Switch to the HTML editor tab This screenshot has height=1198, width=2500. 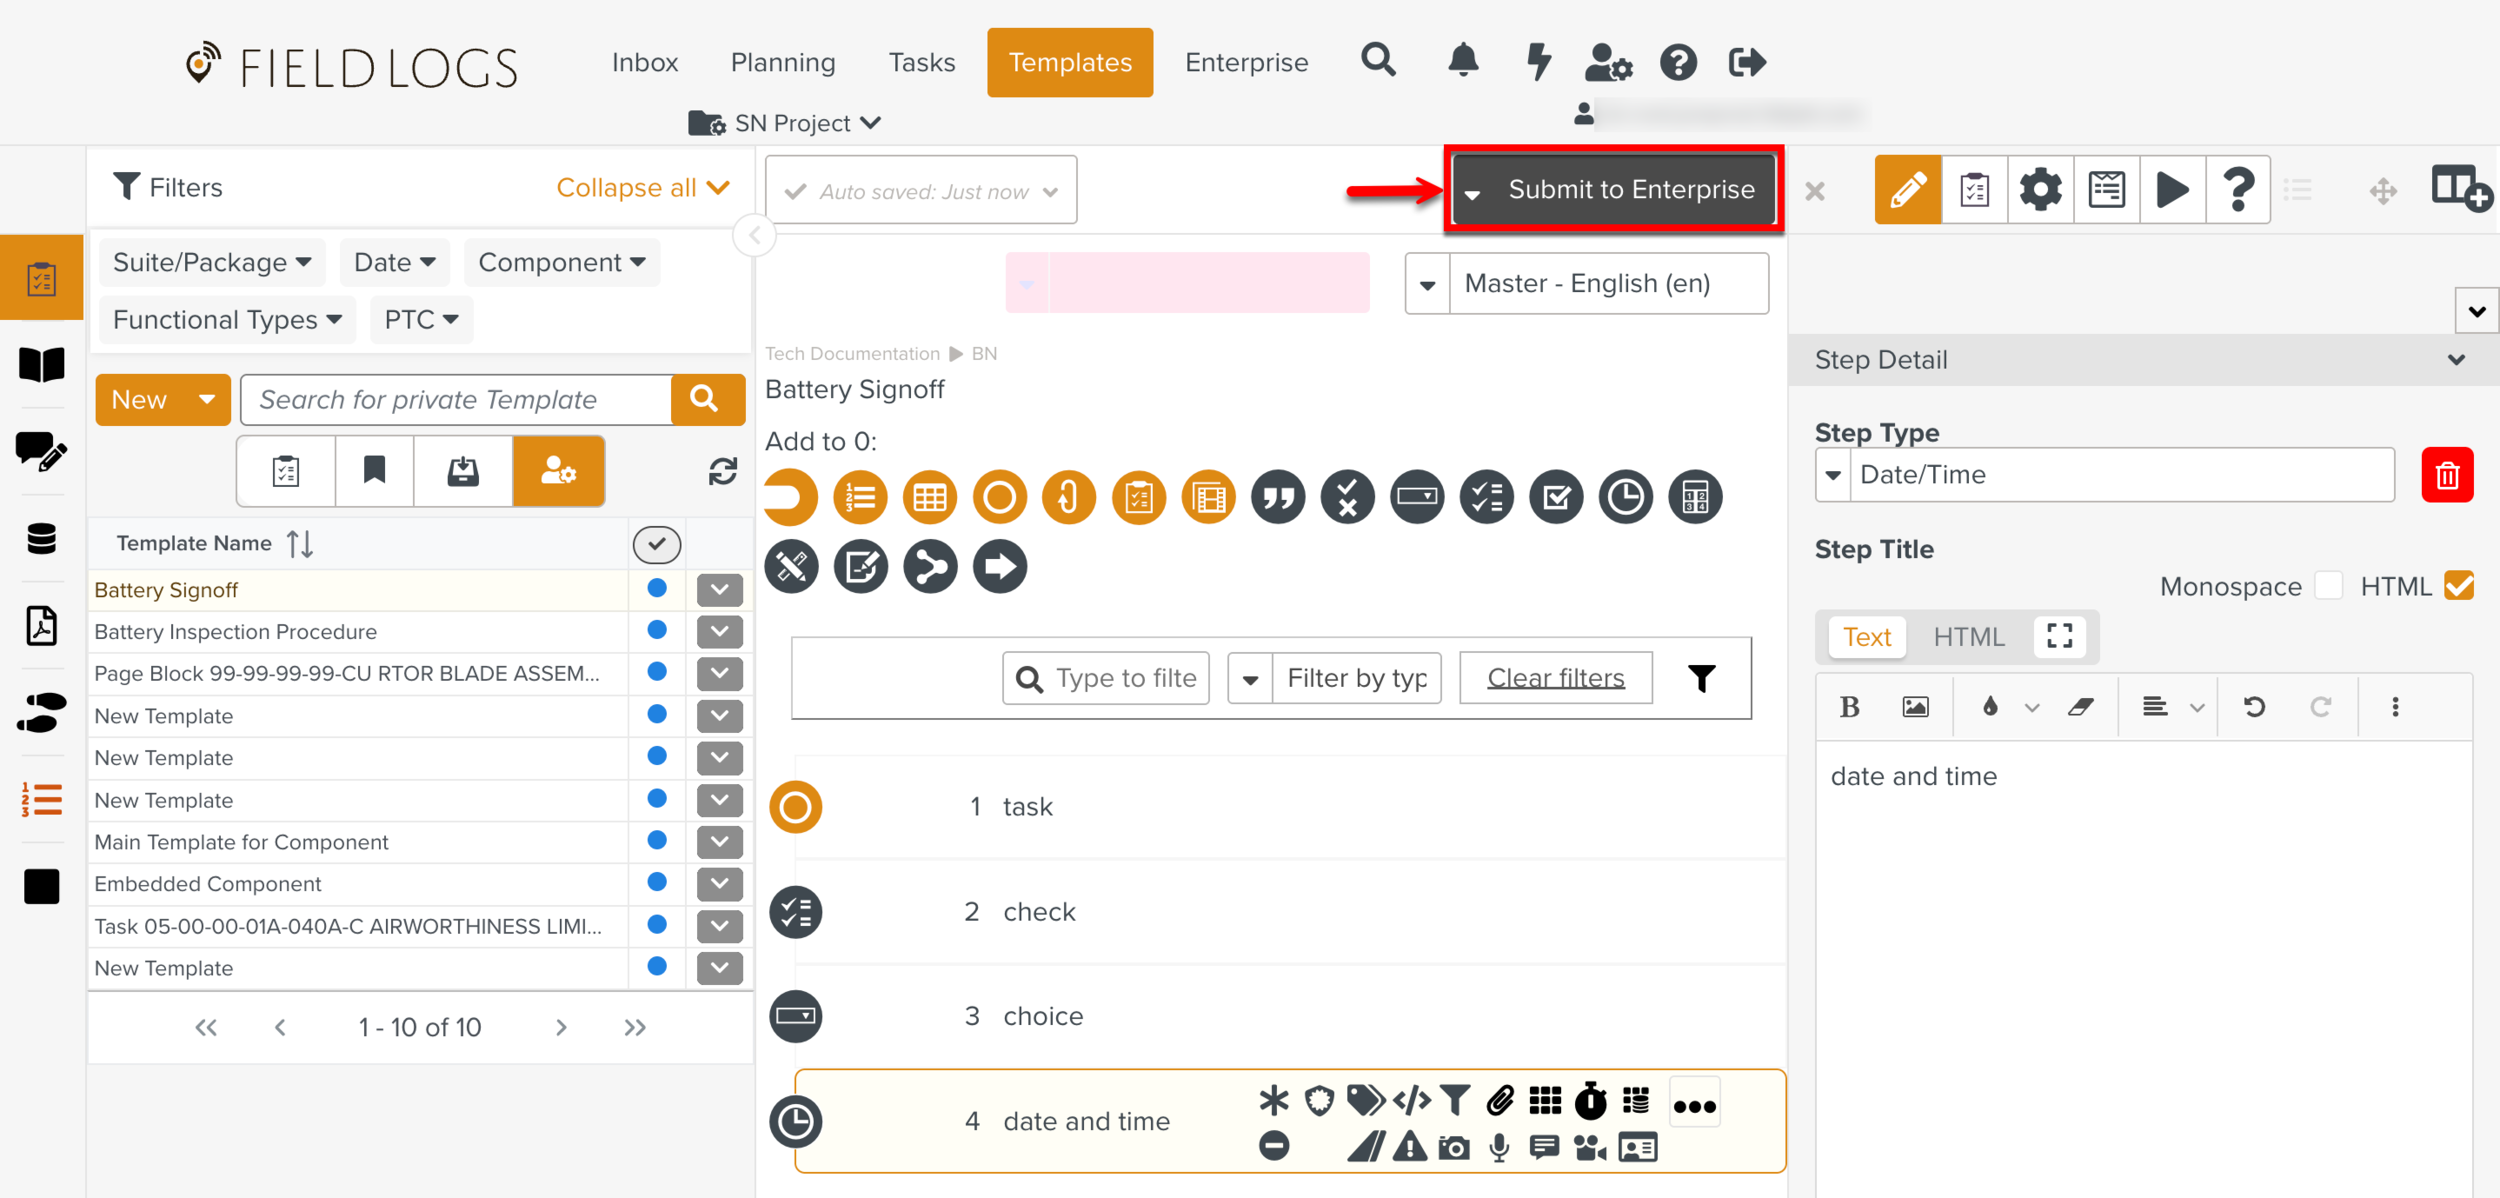pyautogui.click(x=1968, y=637)
